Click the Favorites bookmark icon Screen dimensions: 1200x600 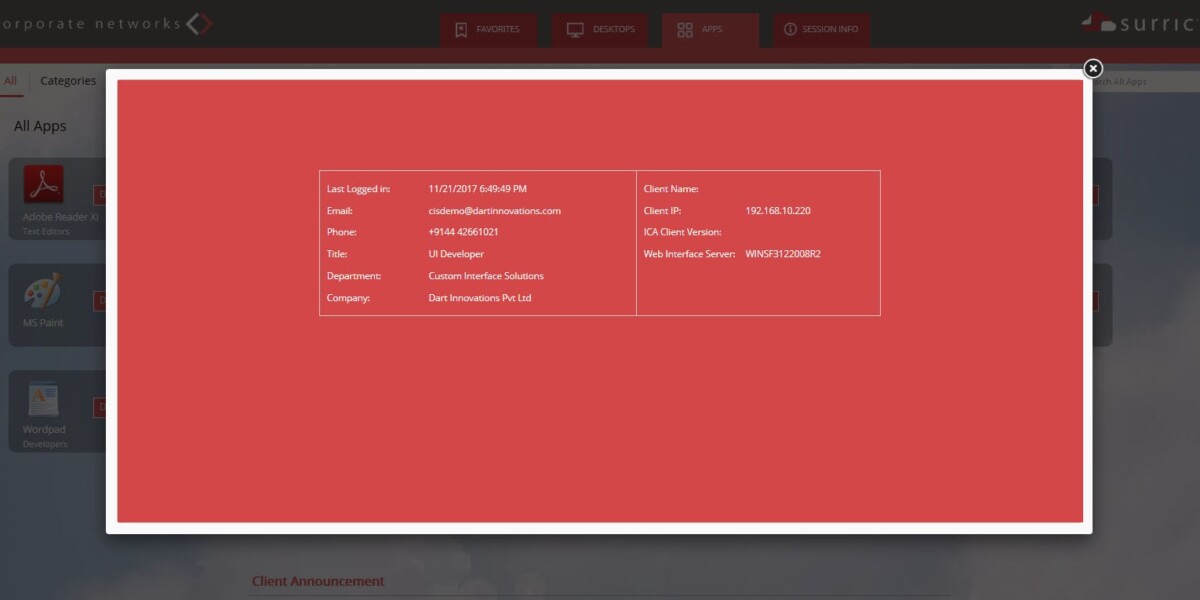click(x=461, y=30)
